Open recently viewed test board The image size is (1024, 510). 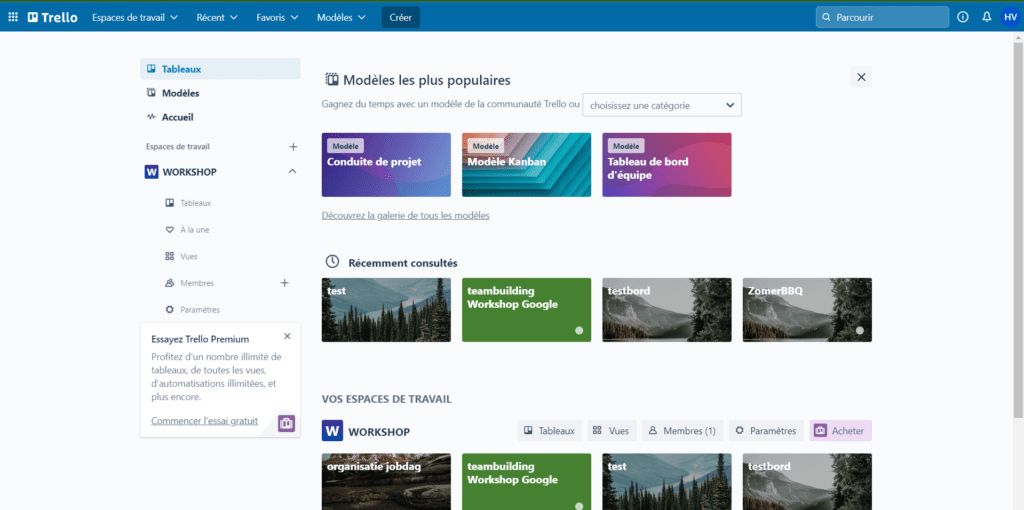point(386,310)
